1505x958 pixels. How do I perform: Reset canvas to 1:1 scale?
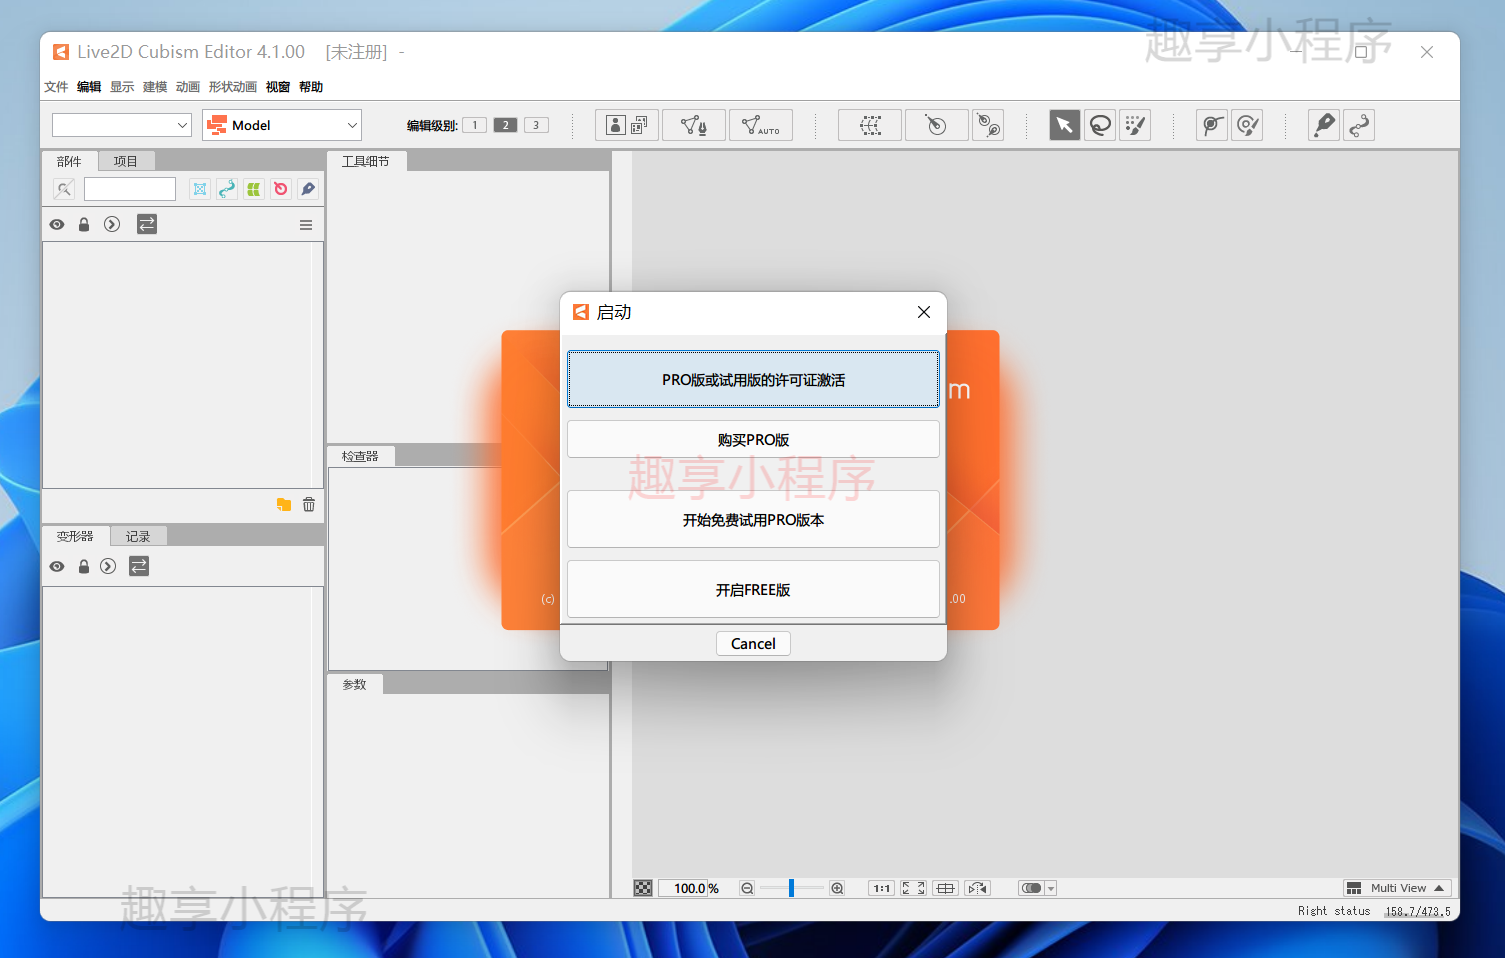point(881,888)
